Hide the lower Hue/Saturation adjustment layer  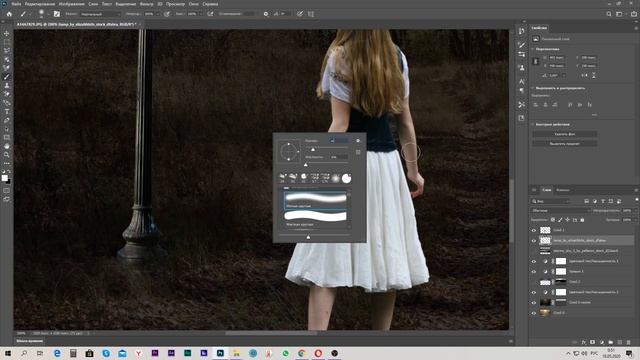click(533, 292)
